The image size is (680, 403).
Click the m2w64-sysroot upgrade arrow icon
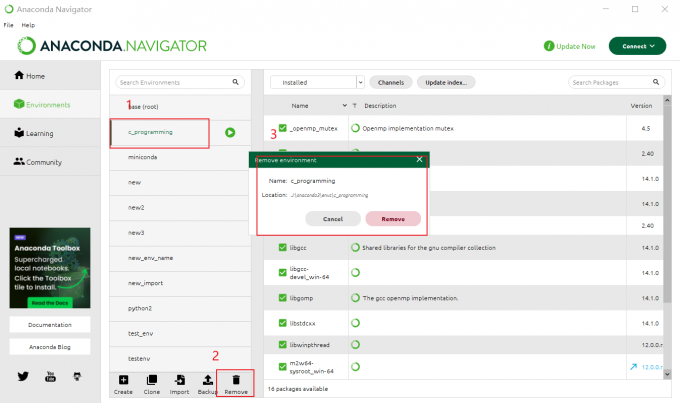pos(634,367)
